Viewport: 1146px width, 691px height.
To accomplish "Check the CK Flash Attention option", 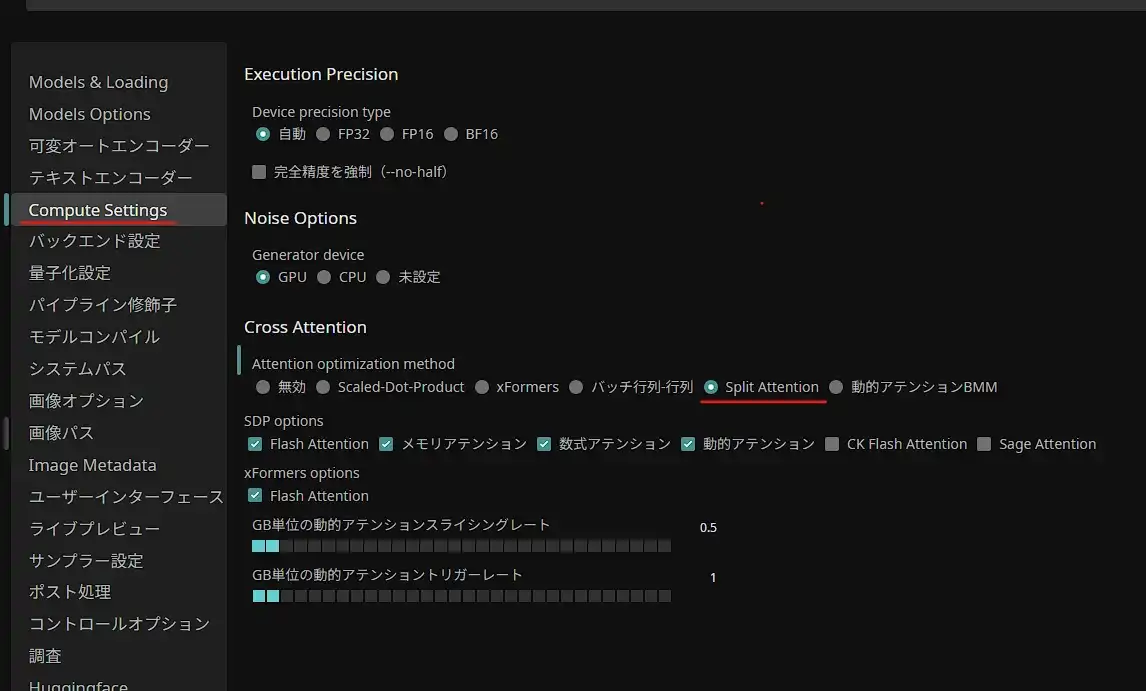I will [x=833, y=444].
